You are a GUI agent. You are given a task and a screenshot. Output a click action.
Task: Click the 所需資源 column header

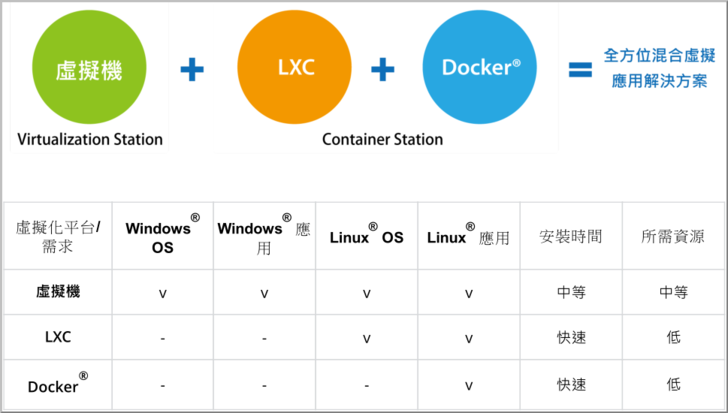click(x=673, y=237)
